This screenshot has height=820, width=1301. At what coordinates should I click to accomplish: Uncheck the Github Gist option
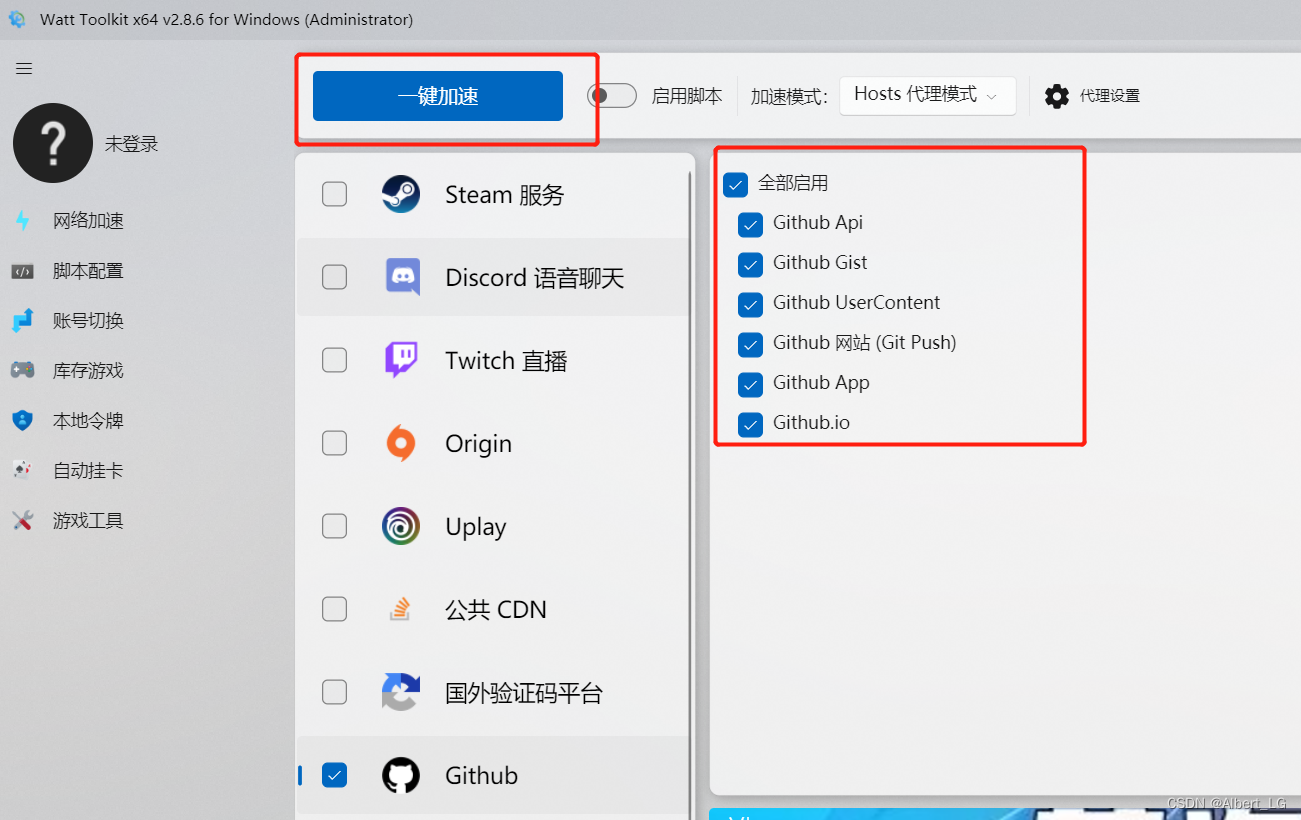coord(750,264)
